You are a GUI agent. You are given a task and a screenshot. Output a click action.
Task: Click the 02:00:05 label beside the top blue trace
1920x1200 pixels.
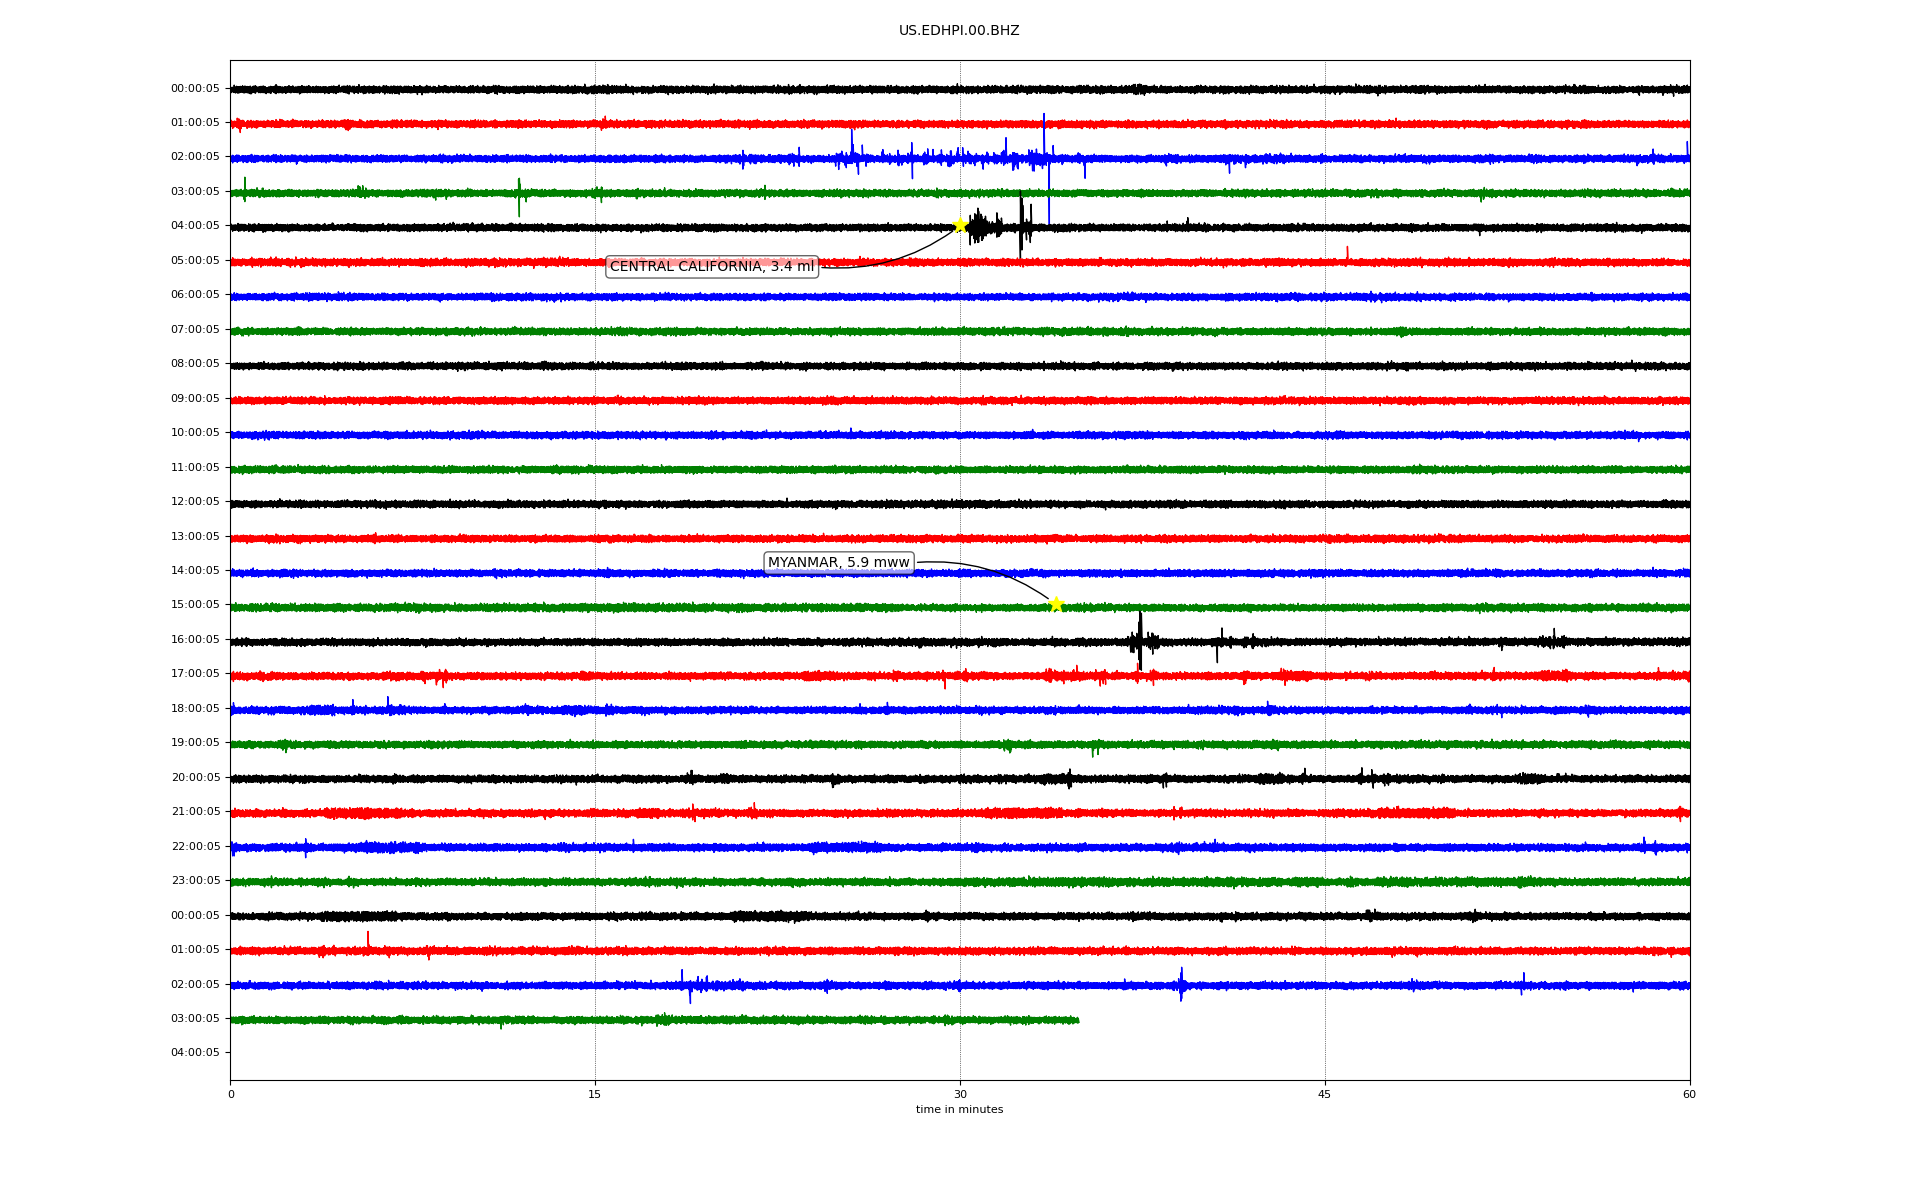tap(195, 157)
